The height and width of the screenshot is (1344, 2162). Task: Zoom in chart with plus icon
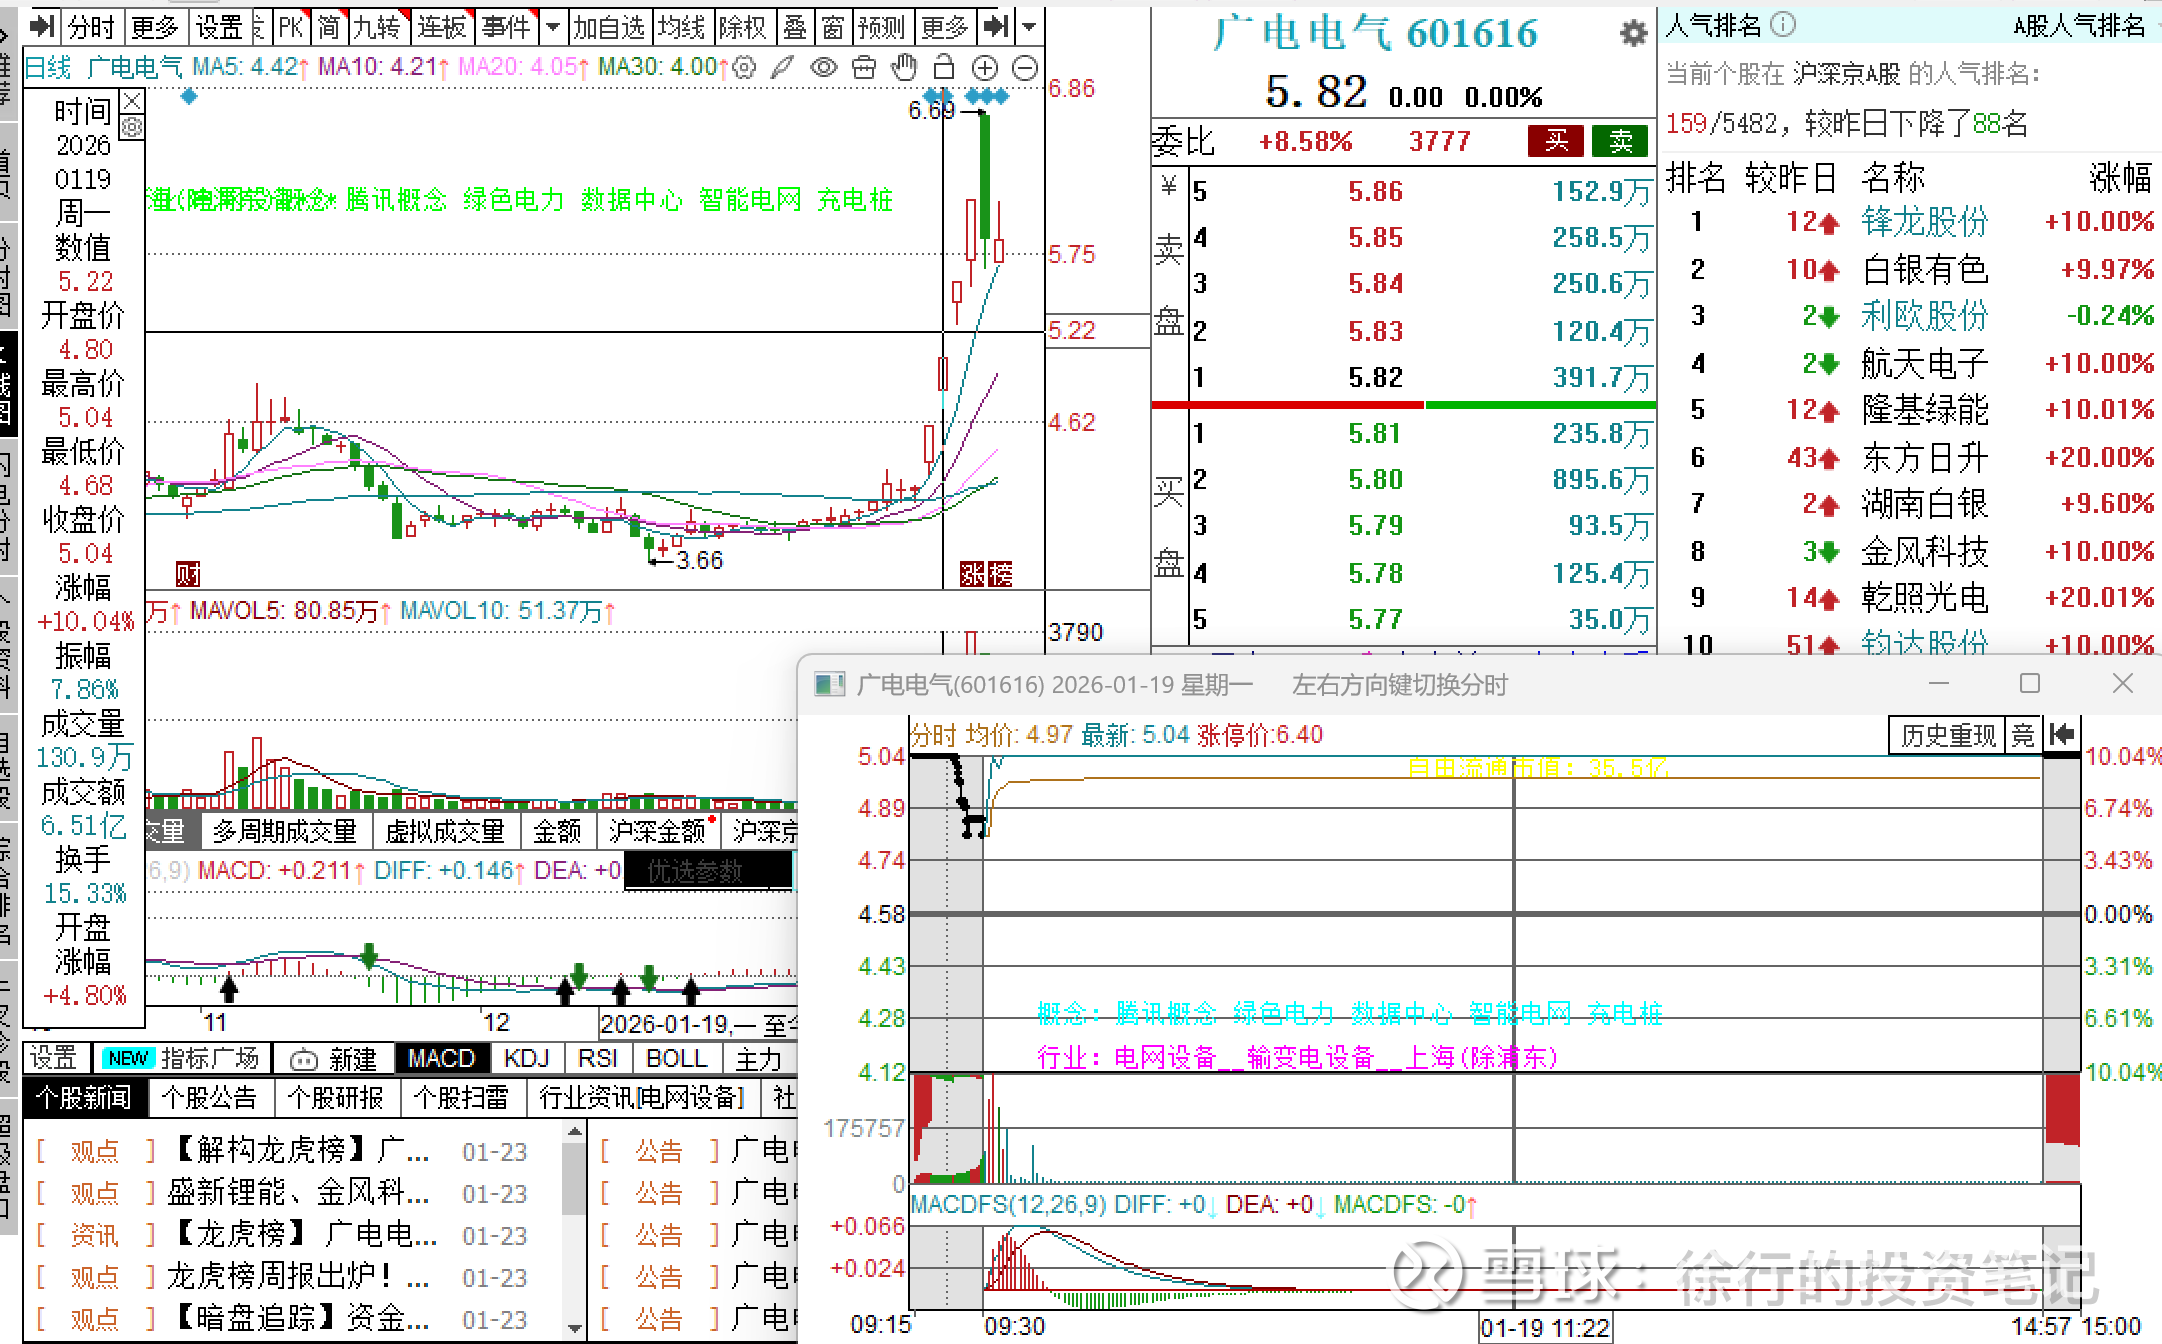985,68
